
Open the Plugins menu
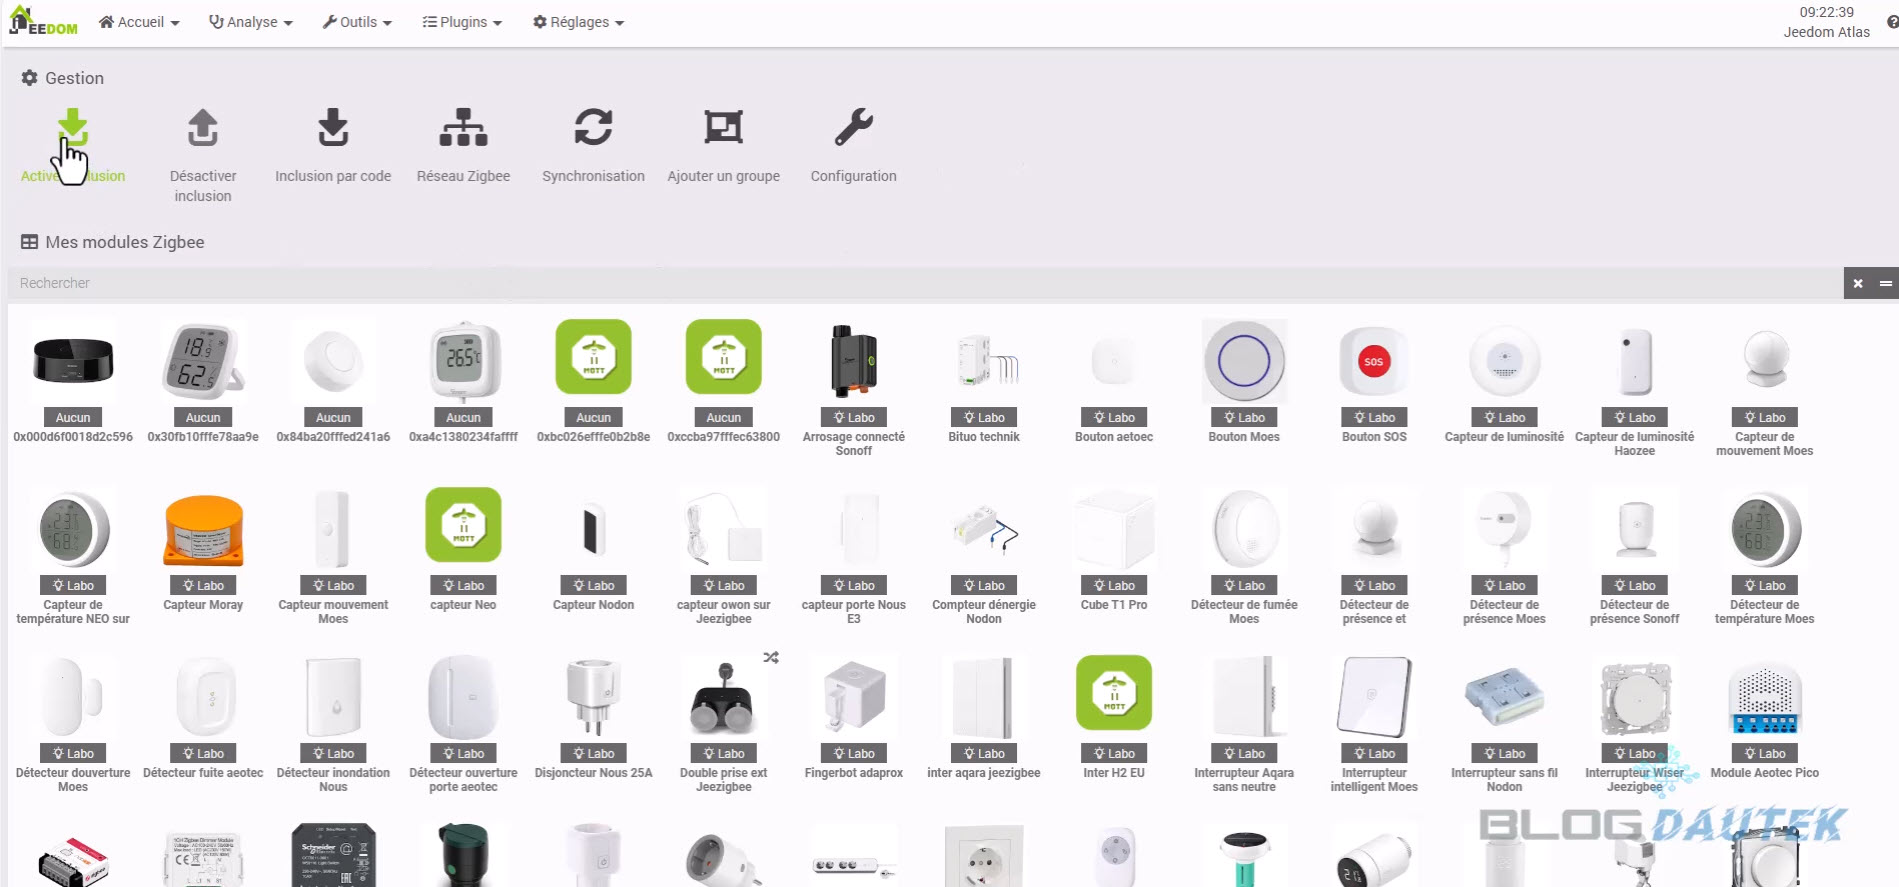pos(462,22)
